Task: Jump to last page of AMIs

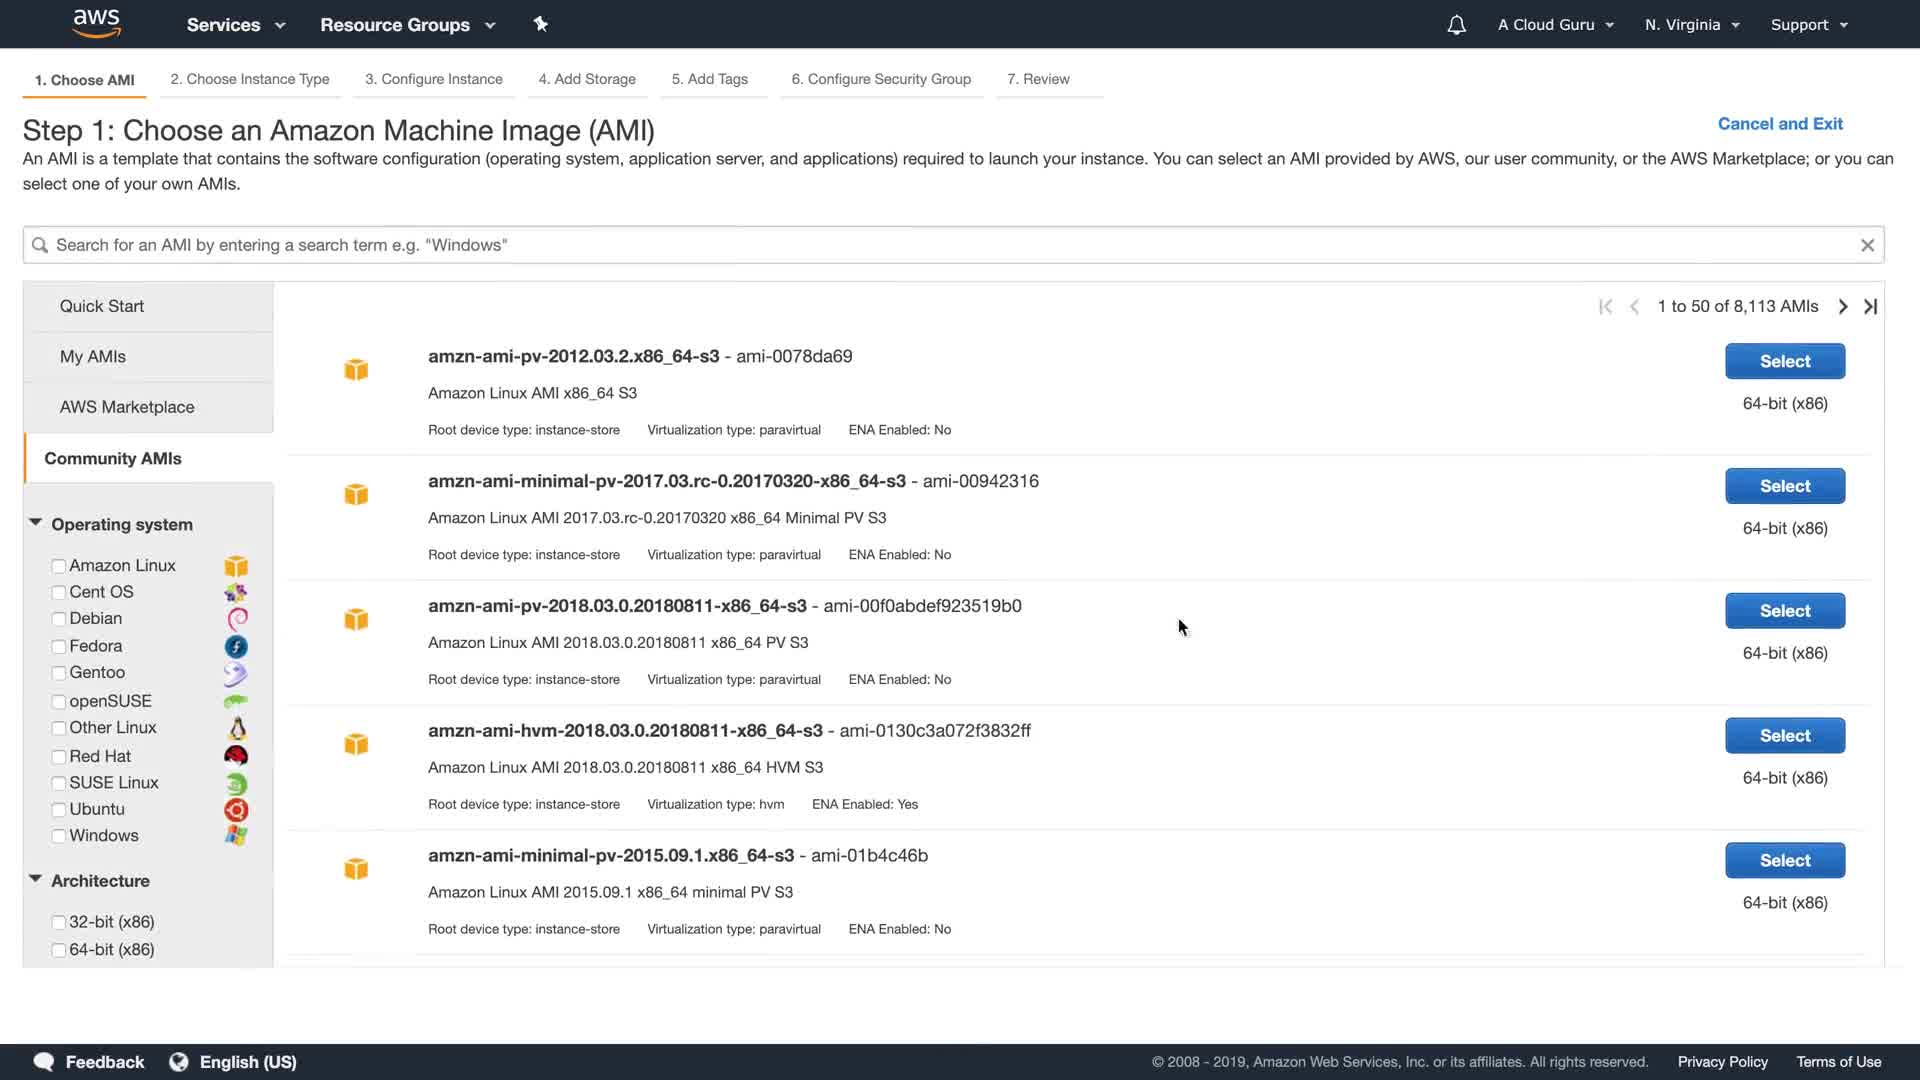Action: coord(1870,307)
